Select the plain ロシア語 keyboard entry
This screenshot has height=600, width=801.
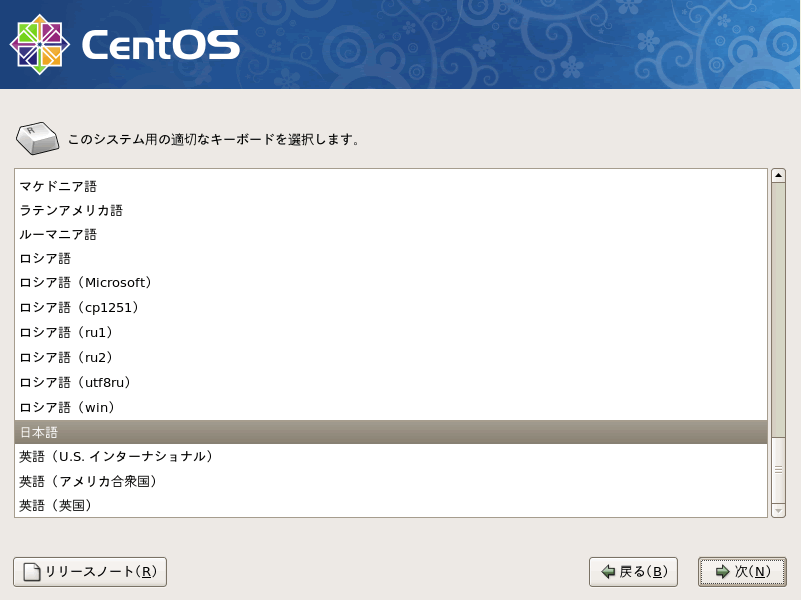pos(45,258)
